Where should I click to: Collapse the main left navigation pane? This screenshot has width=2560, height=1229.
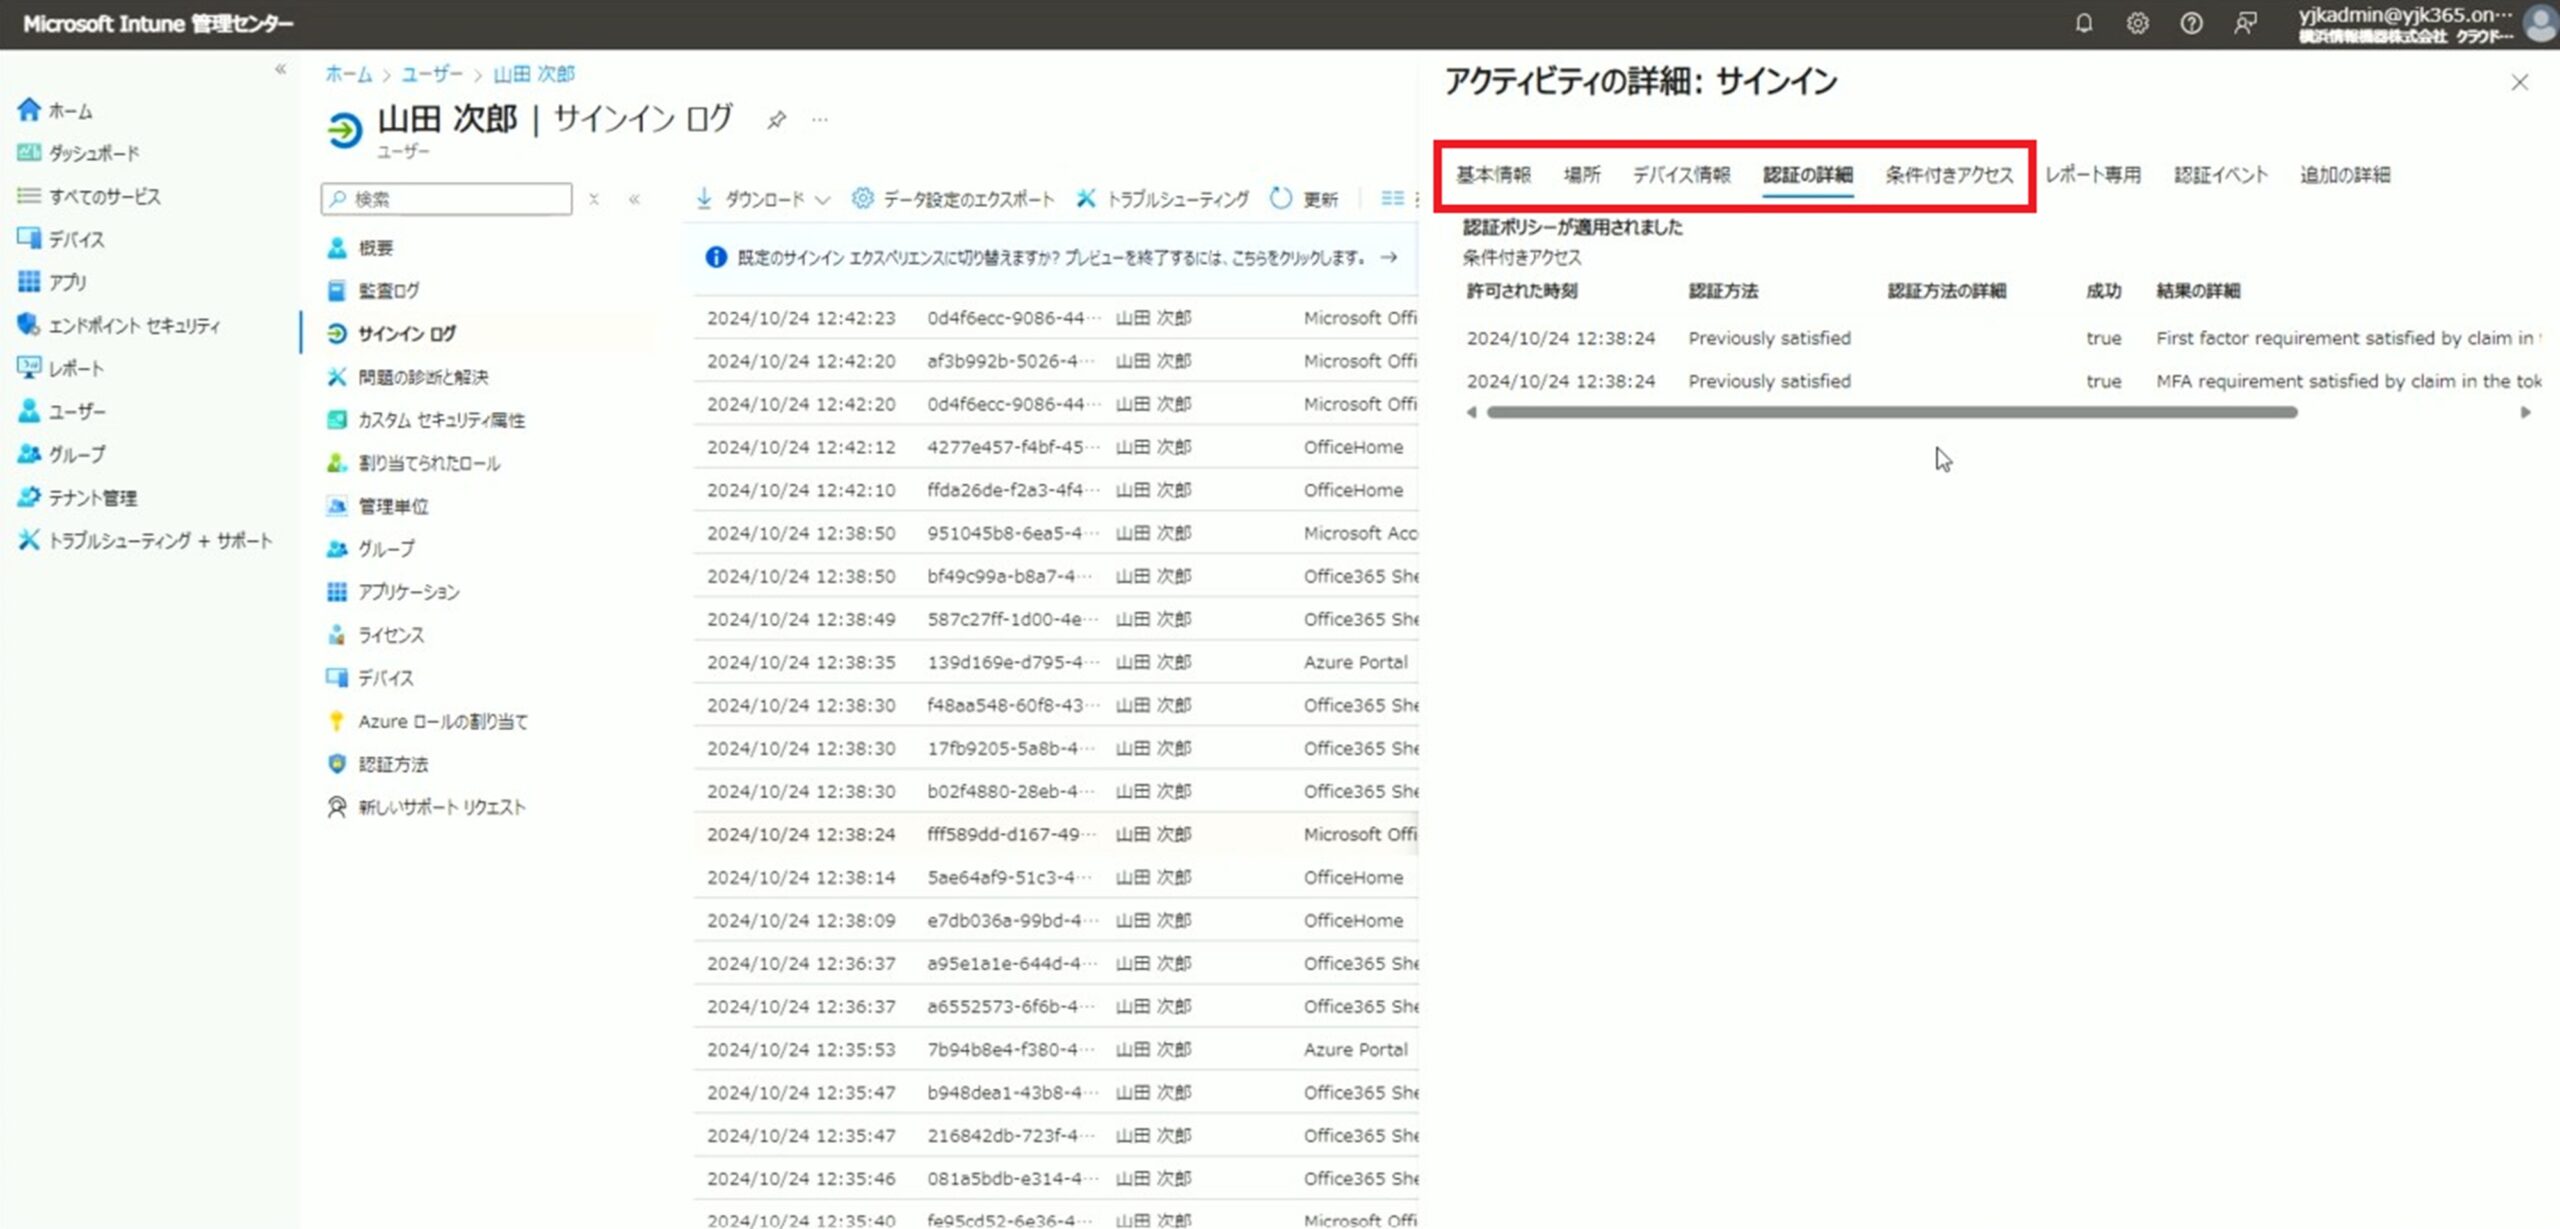tap(280, 69)
